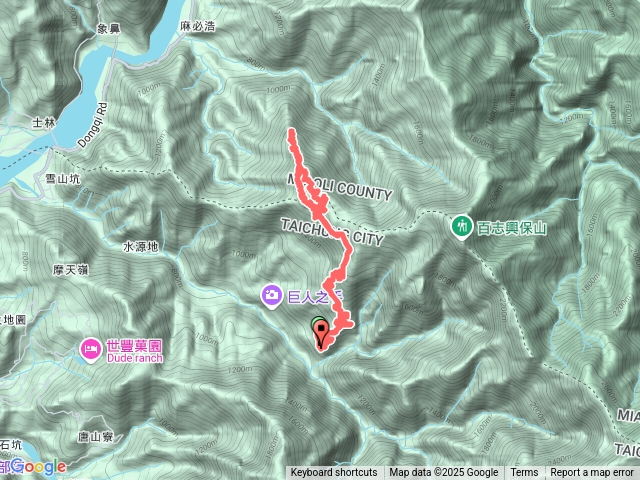The height and width of the screenshot is (480, 640).
Task: Click Report a map error
Action: click(591, 473)
